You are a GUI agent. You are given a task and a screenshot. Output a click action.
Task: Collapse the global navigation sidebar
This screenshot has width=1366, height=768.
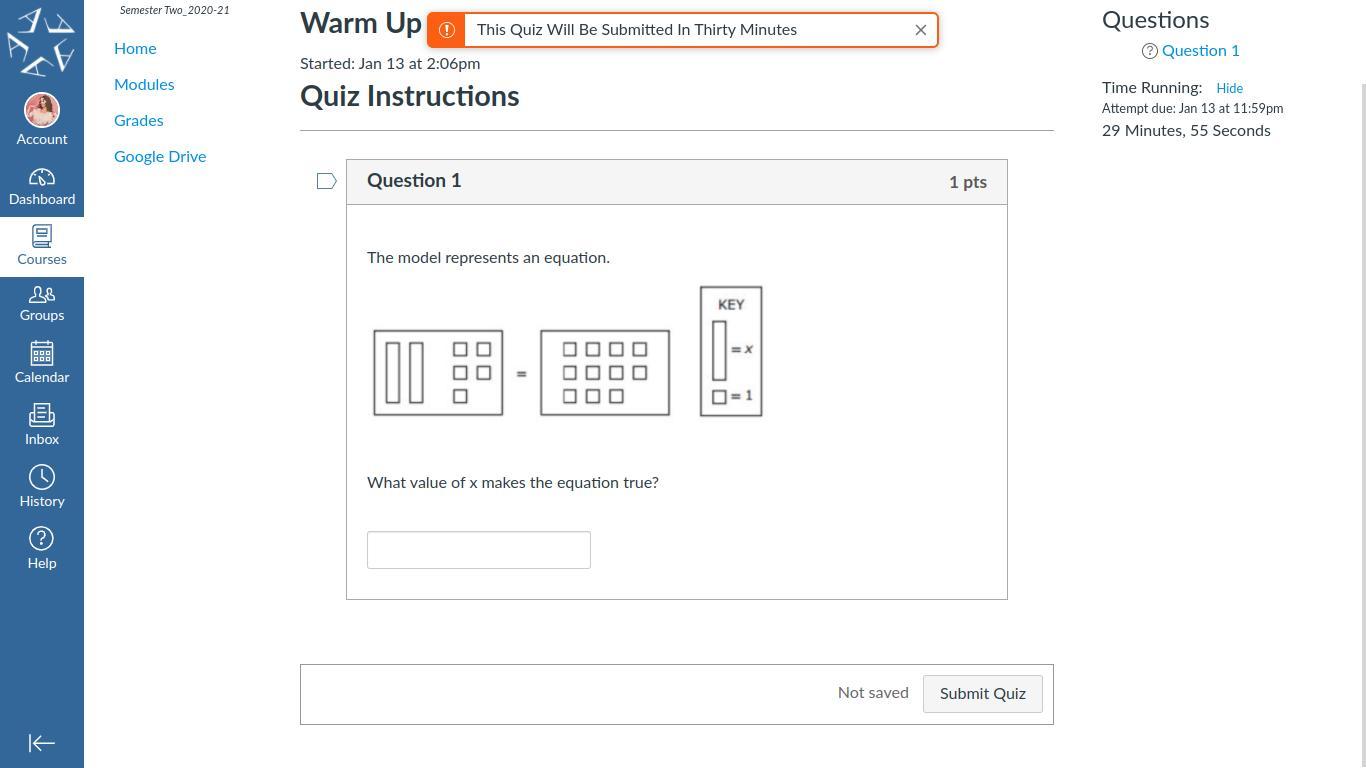coord(42,743)
